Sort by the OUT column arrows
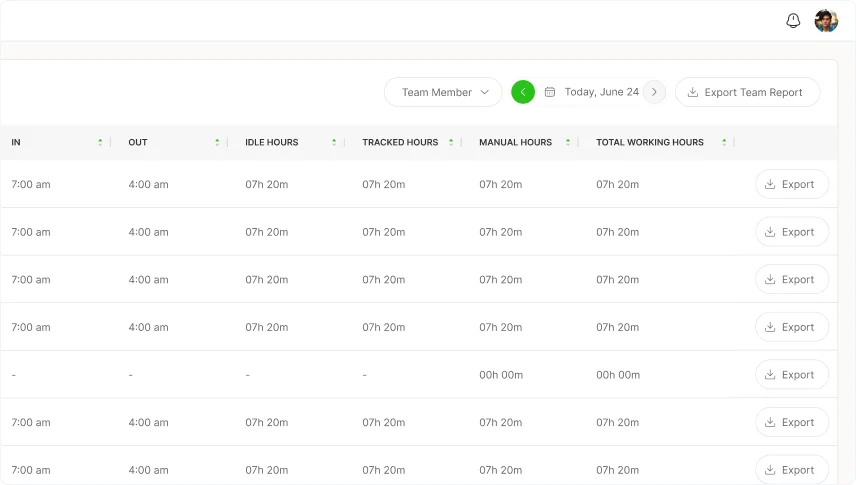This screenshot has width=856, height=485. click(x=217, y=142)
